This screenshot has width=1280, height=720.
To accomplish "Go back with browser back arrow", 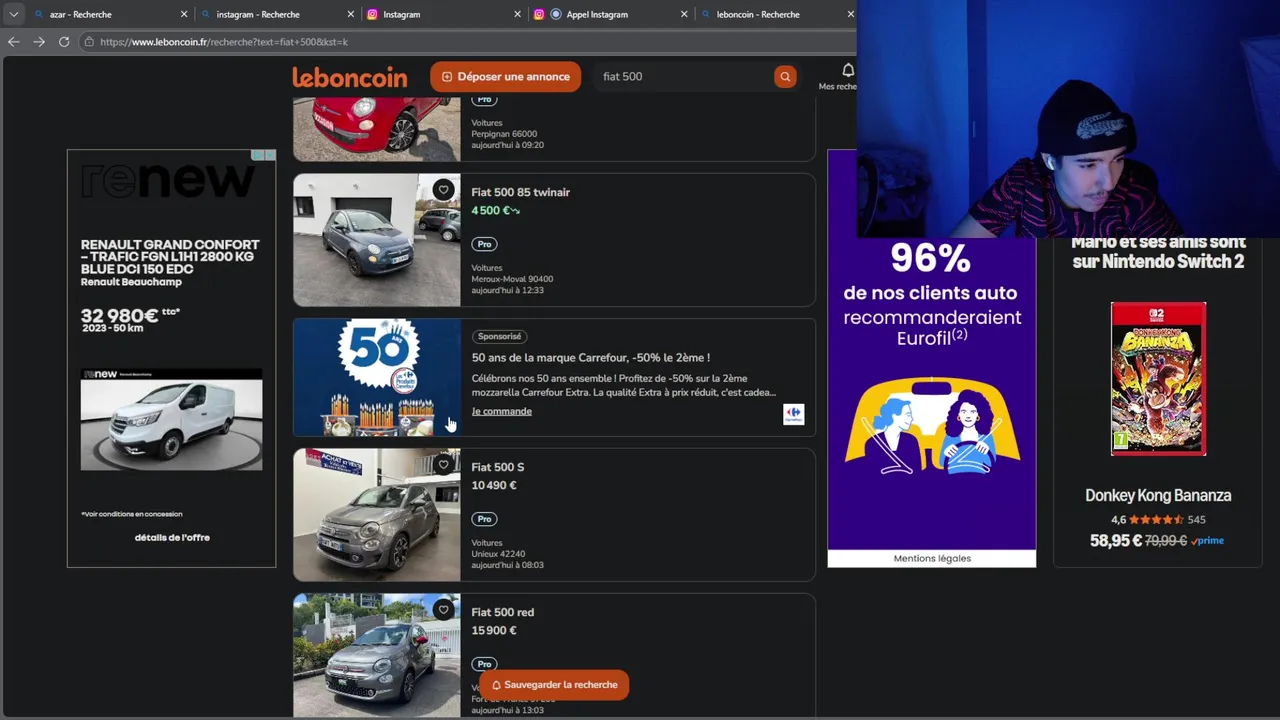I will (13, 42).
